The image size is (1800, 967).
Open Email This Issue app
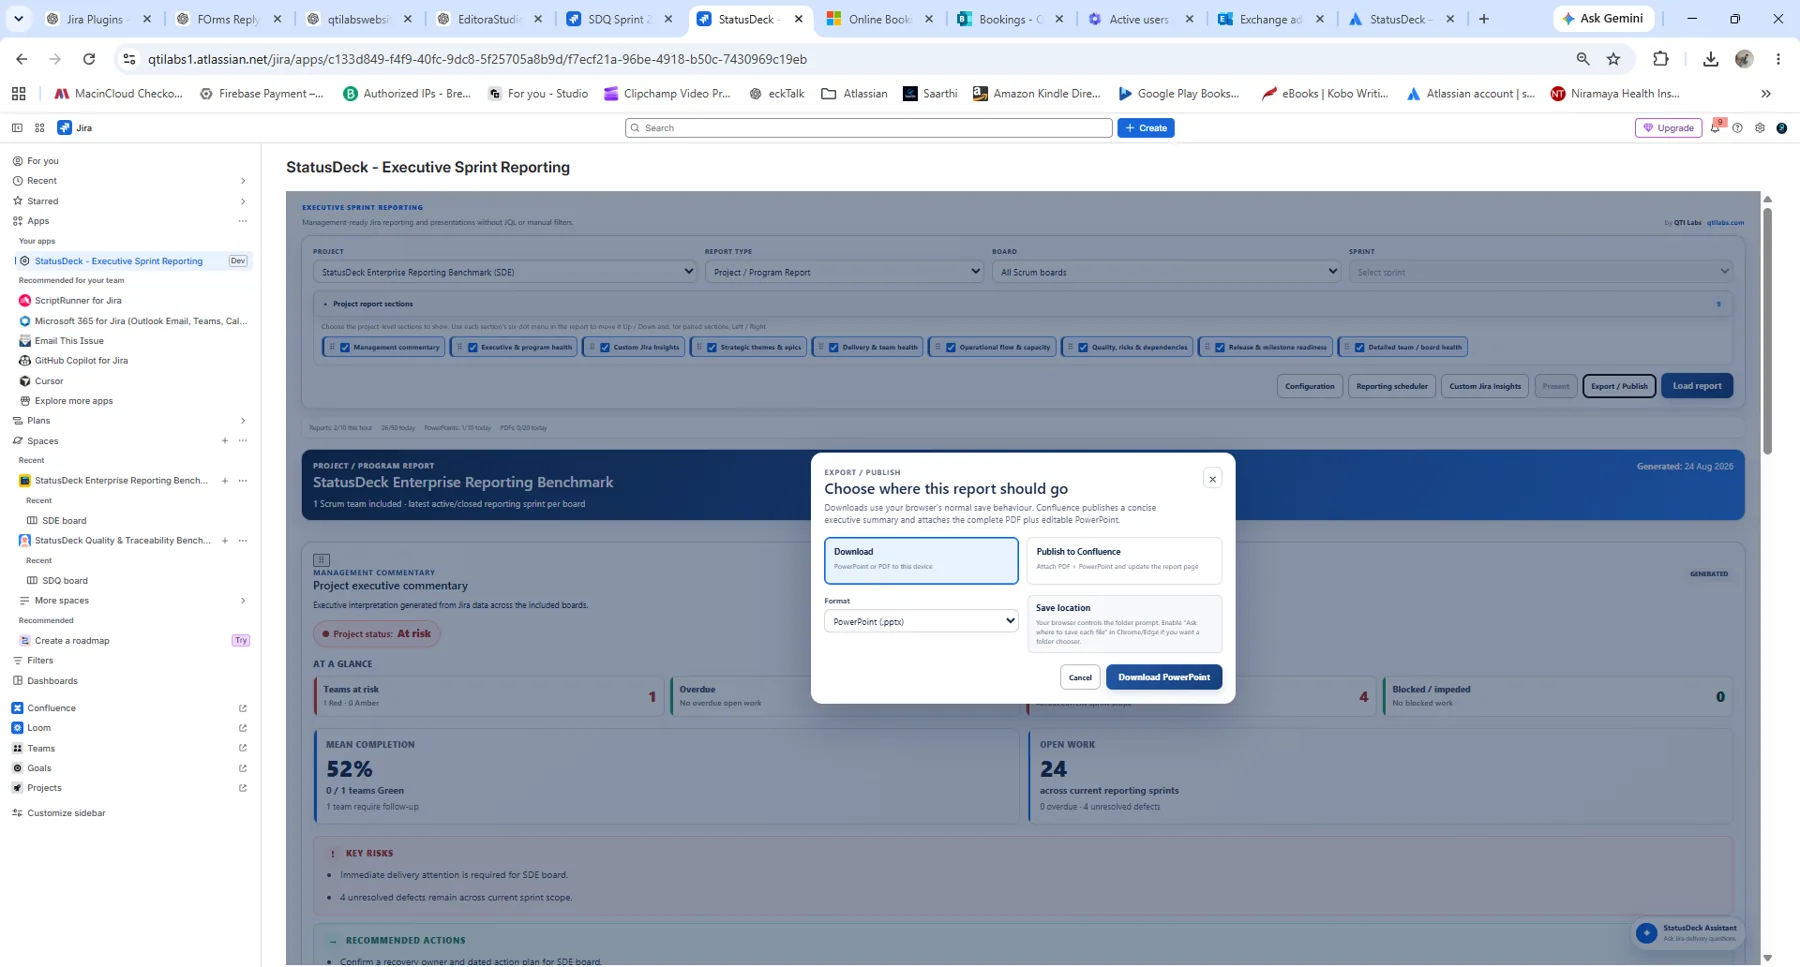coord(69,341)
